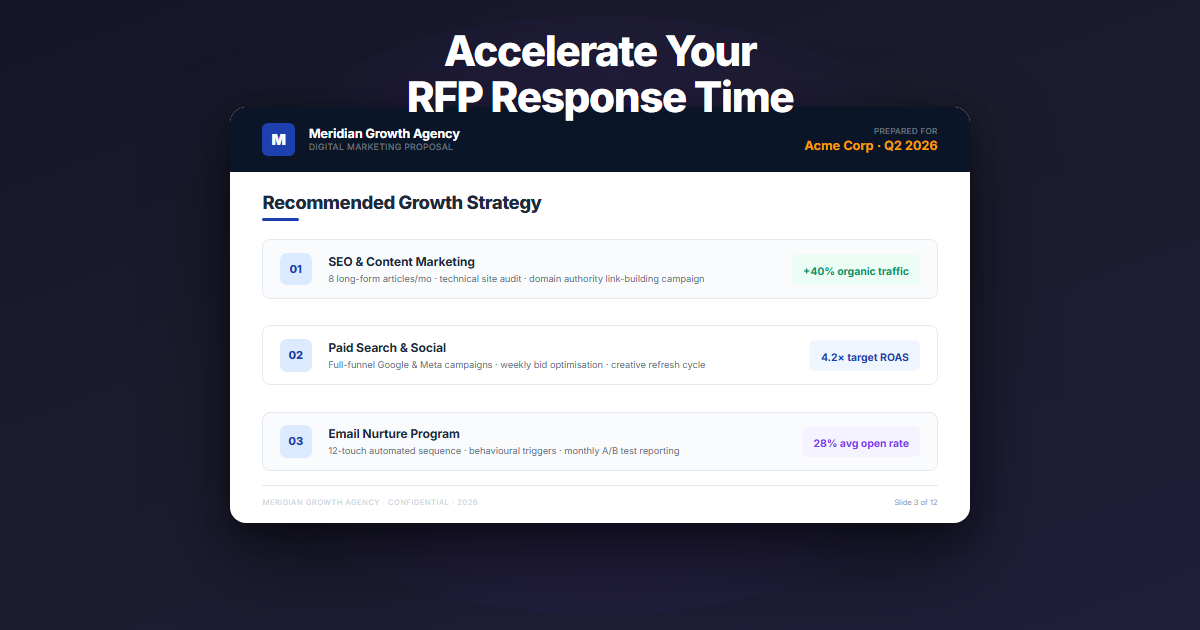Click the '4.2× target ROAS' badge
The width and height of the screenshot is (1200, 630).
click(x=865, y=356)
